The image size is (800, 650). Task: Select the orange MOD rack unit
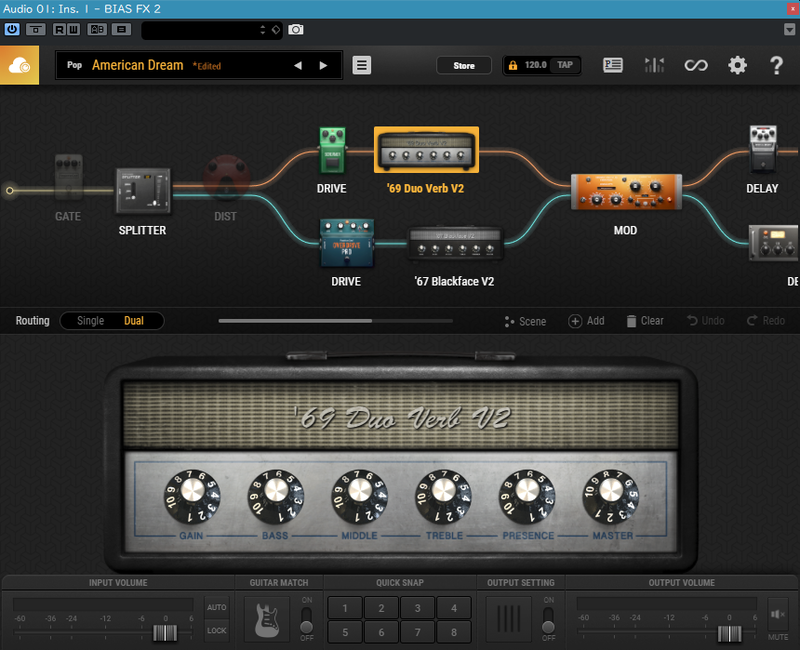coord(626,192)
